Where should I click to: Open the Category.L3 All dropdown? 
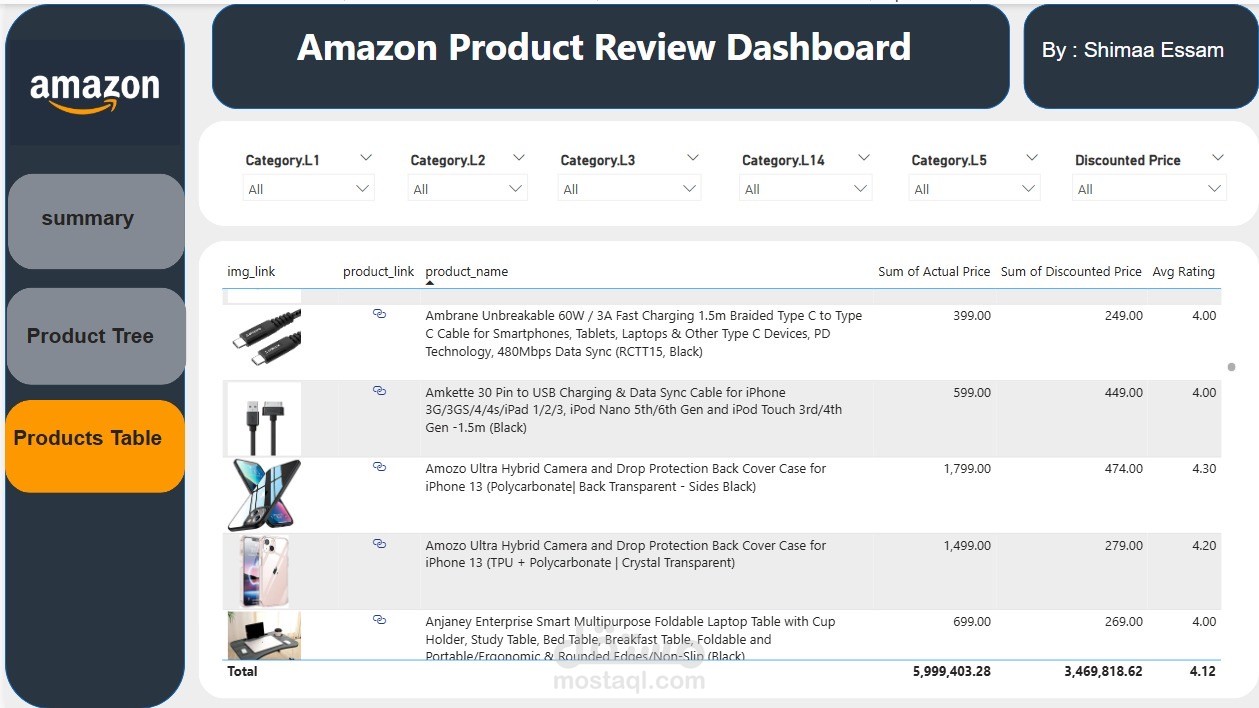click(x=629, y=189)
